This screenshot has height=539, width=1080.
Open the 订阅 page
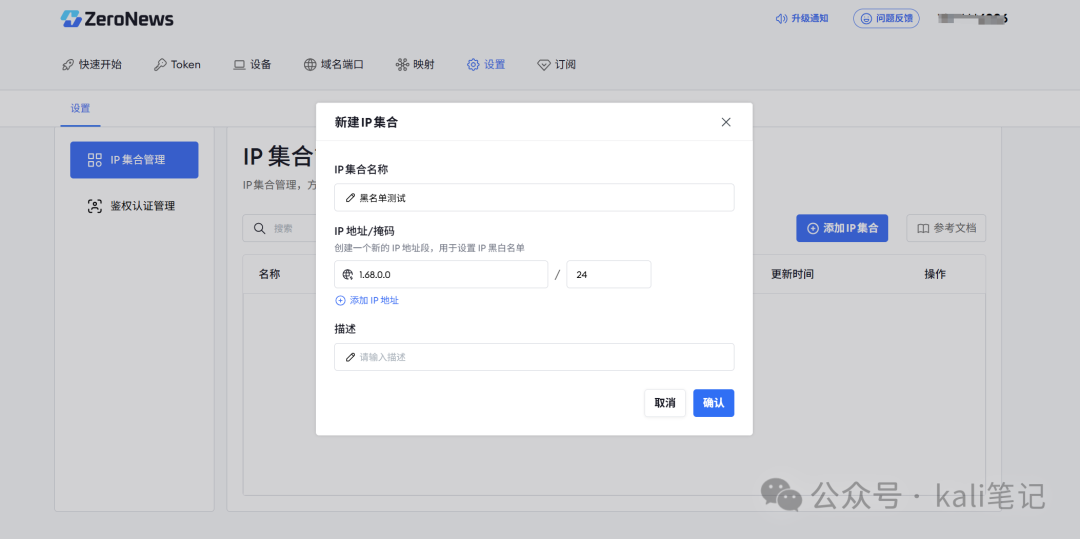pos(556,64)
